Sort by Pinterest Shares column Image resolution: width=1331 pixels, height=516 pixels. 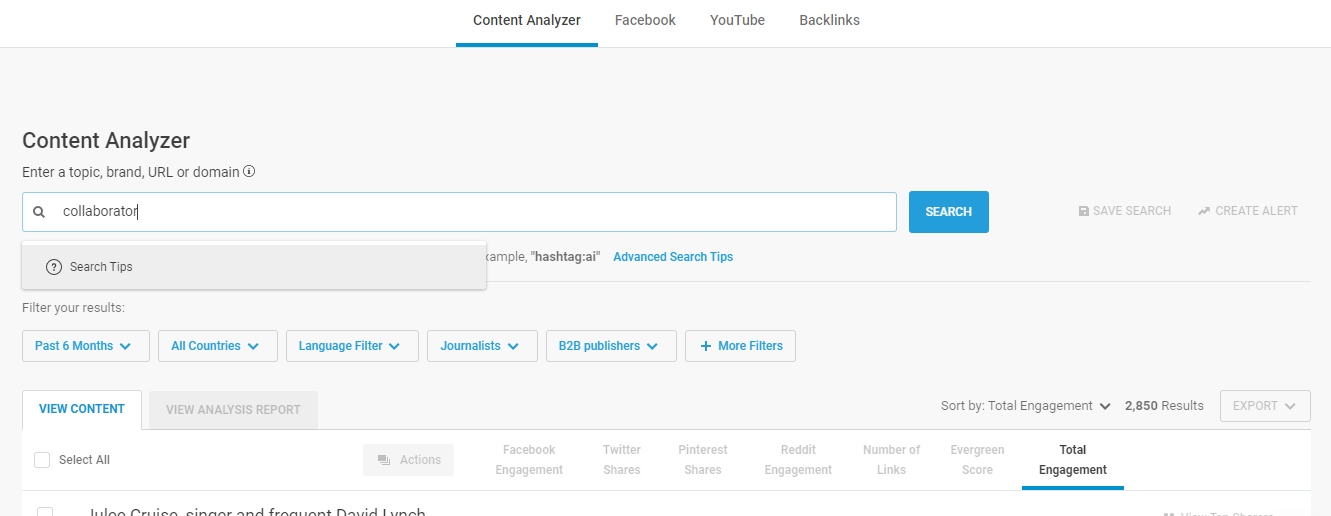(703, 460)
